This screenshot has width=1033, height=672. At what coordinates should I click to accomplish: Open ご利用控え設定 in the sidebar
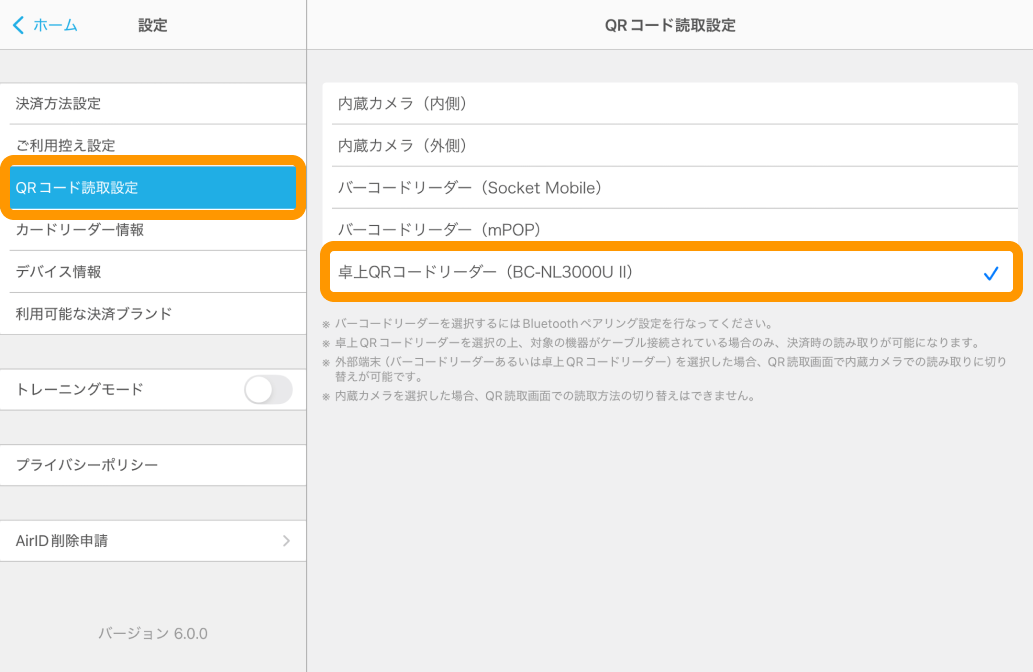click(x=66, y=146)
